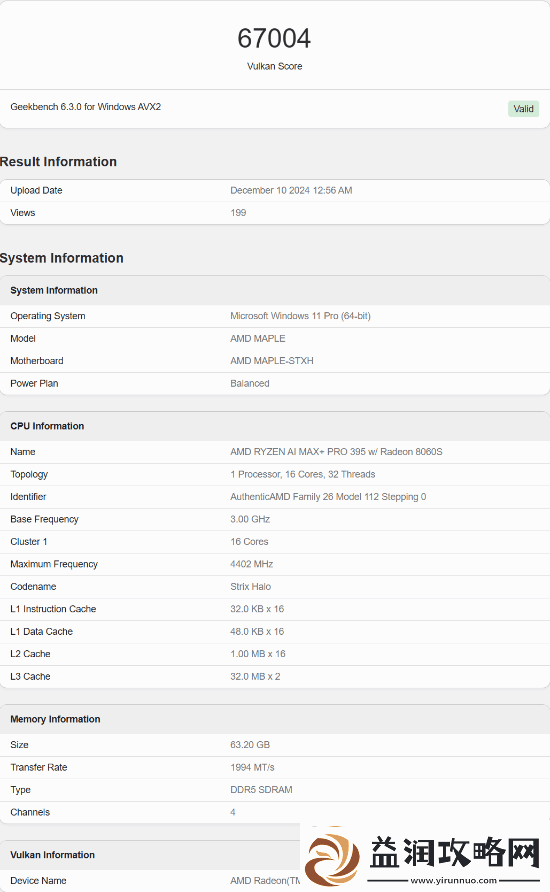Click the AuthenticAMD Family 26 identifier value
Image resolution: width=550 pixels, height=892 pixels.
tap(328, 497)
